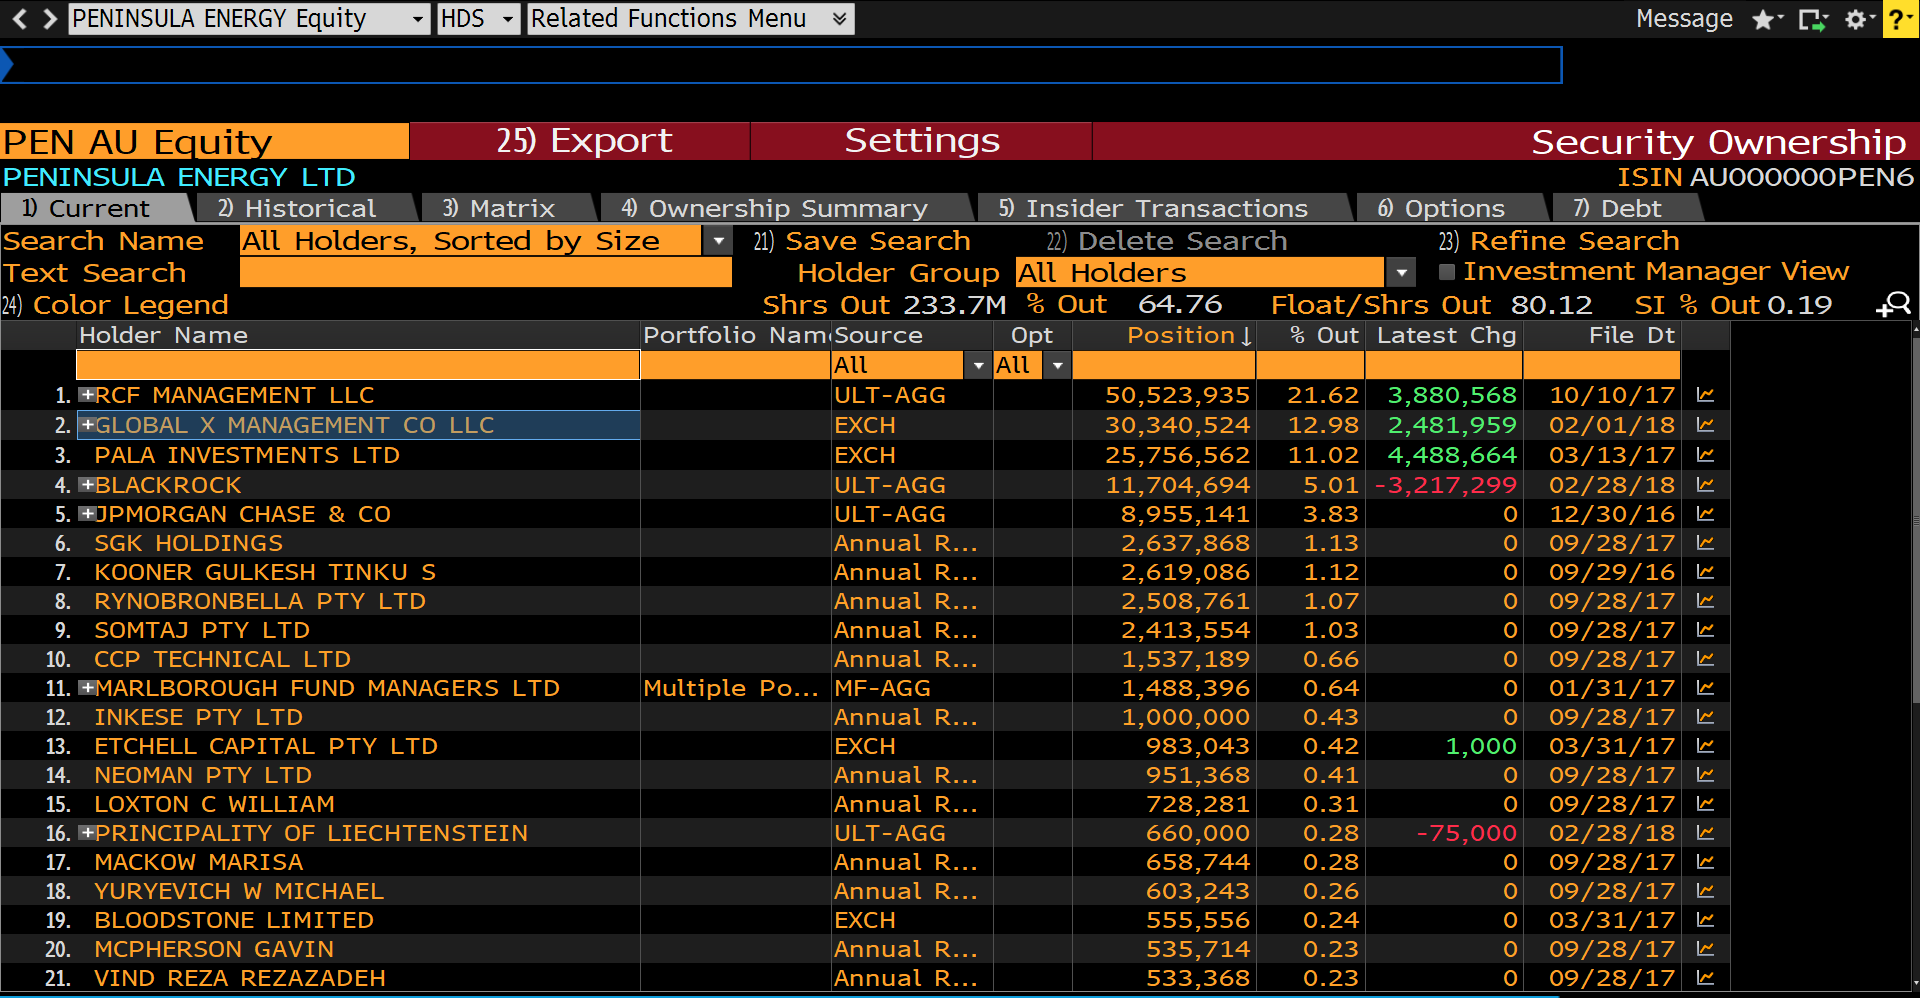Click the zoom magnifier icon
Viewport: 1920px width, 998px height.
click(x=1894, y=305)
